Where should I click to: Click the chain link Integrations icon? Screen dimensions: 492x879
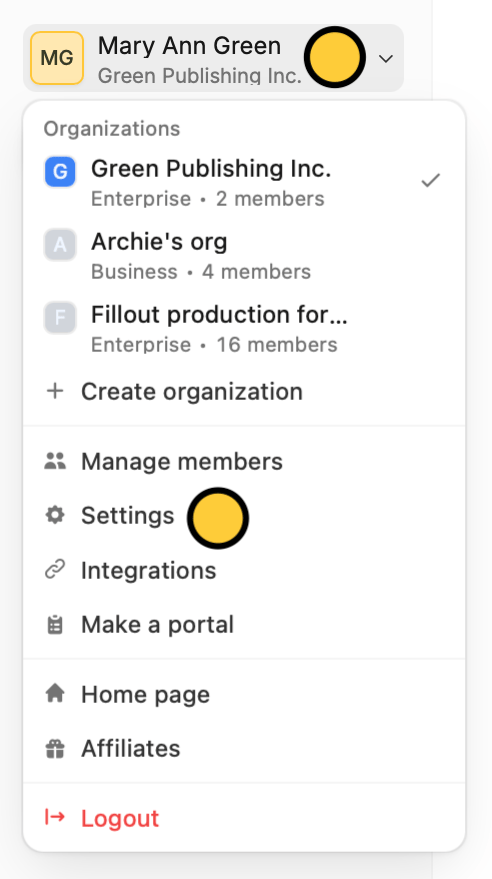[x=55, y=570]
